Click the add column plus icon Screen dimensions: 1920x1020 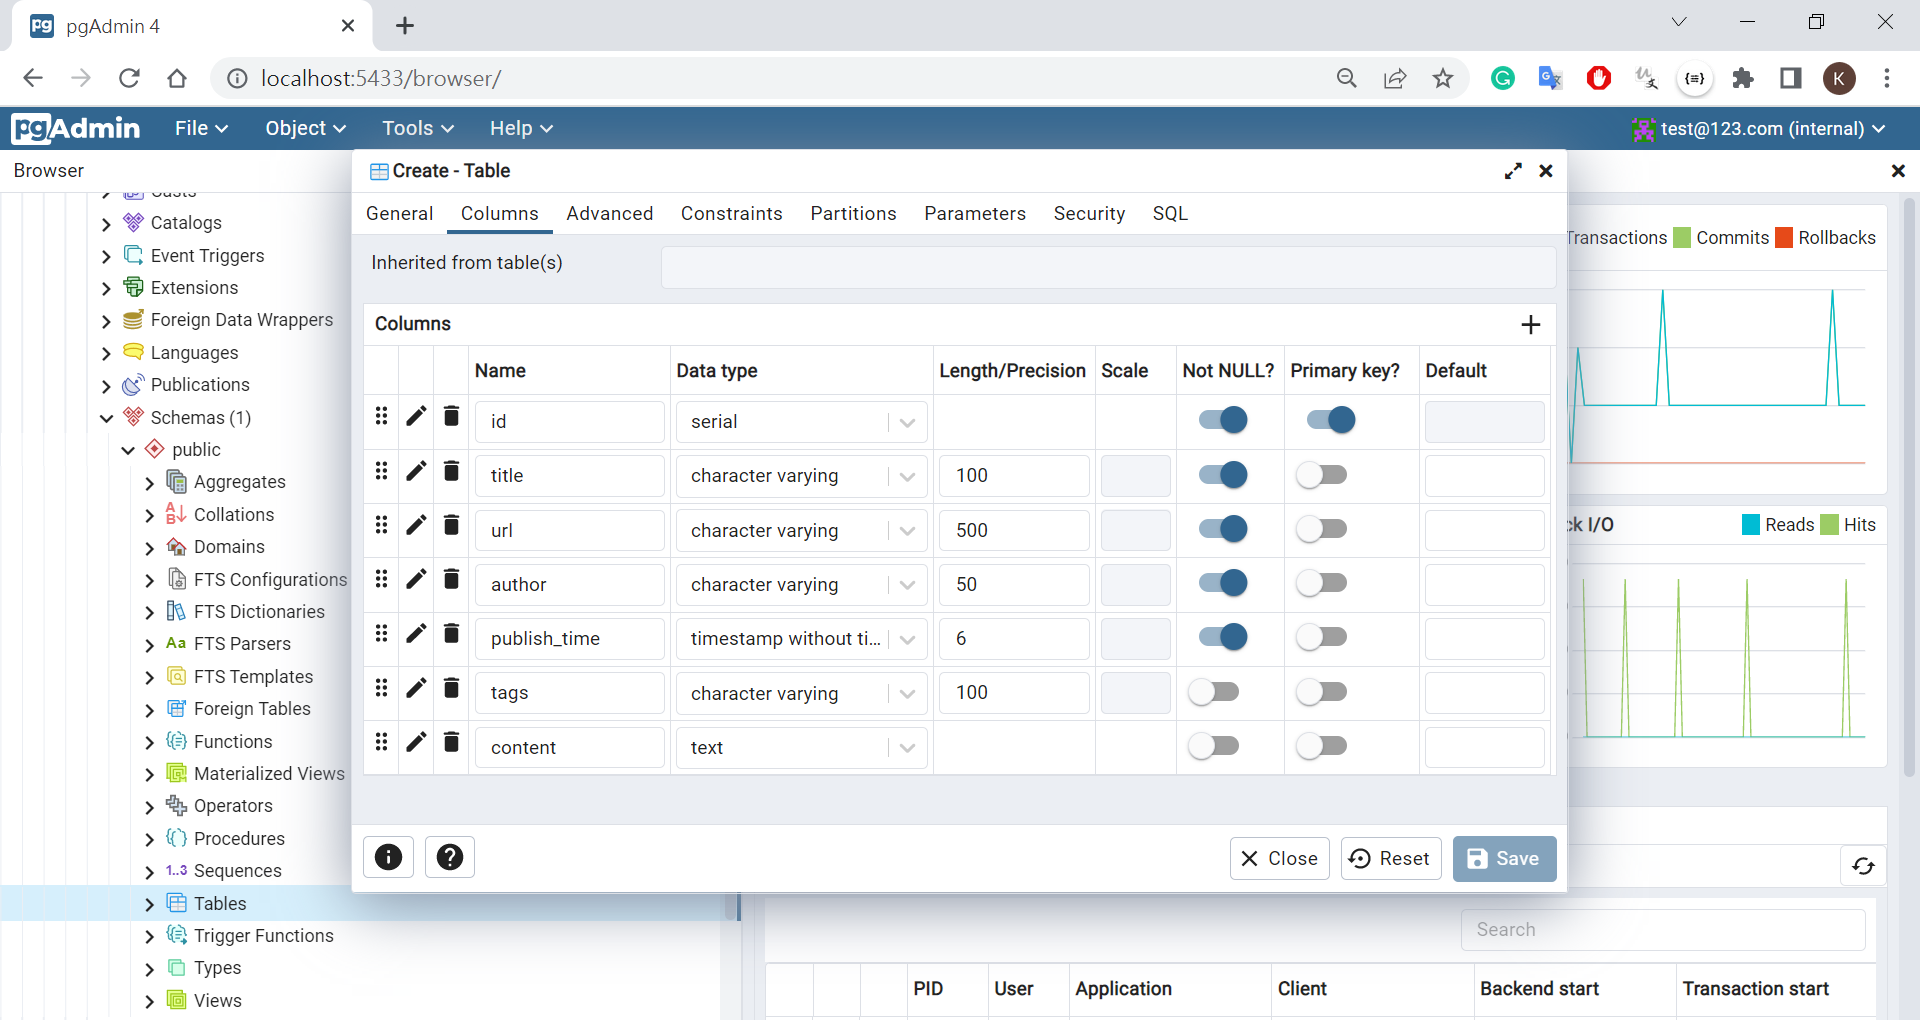pos(1530,324)
